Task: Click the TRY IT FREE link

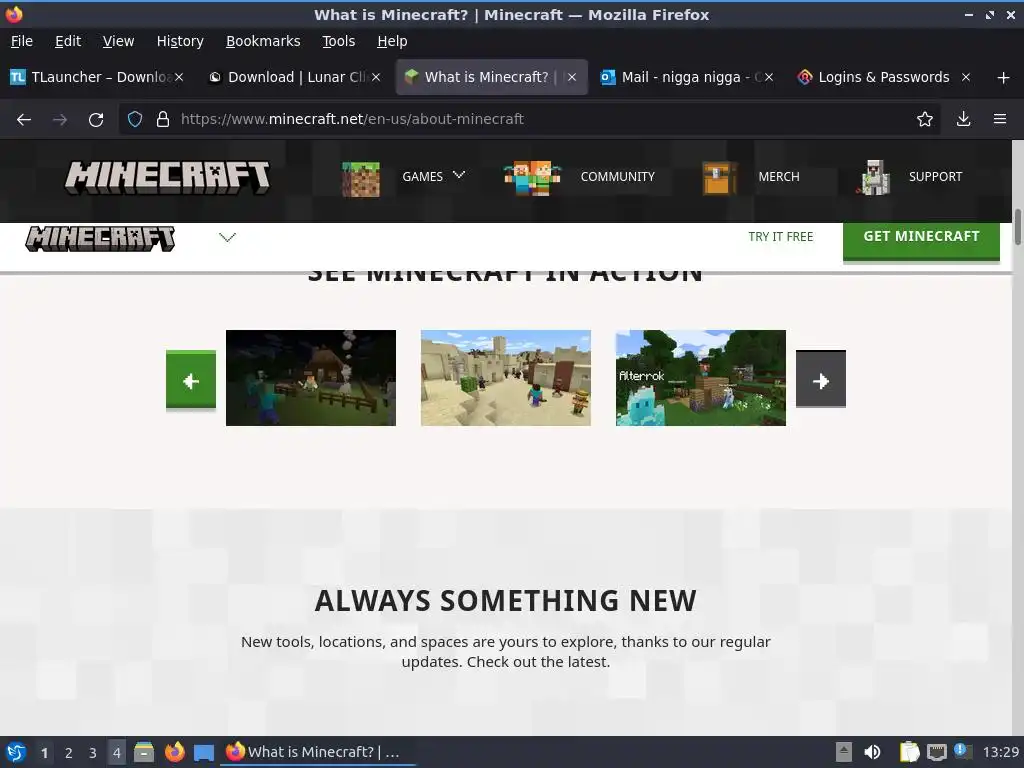Action: point(780,237)
